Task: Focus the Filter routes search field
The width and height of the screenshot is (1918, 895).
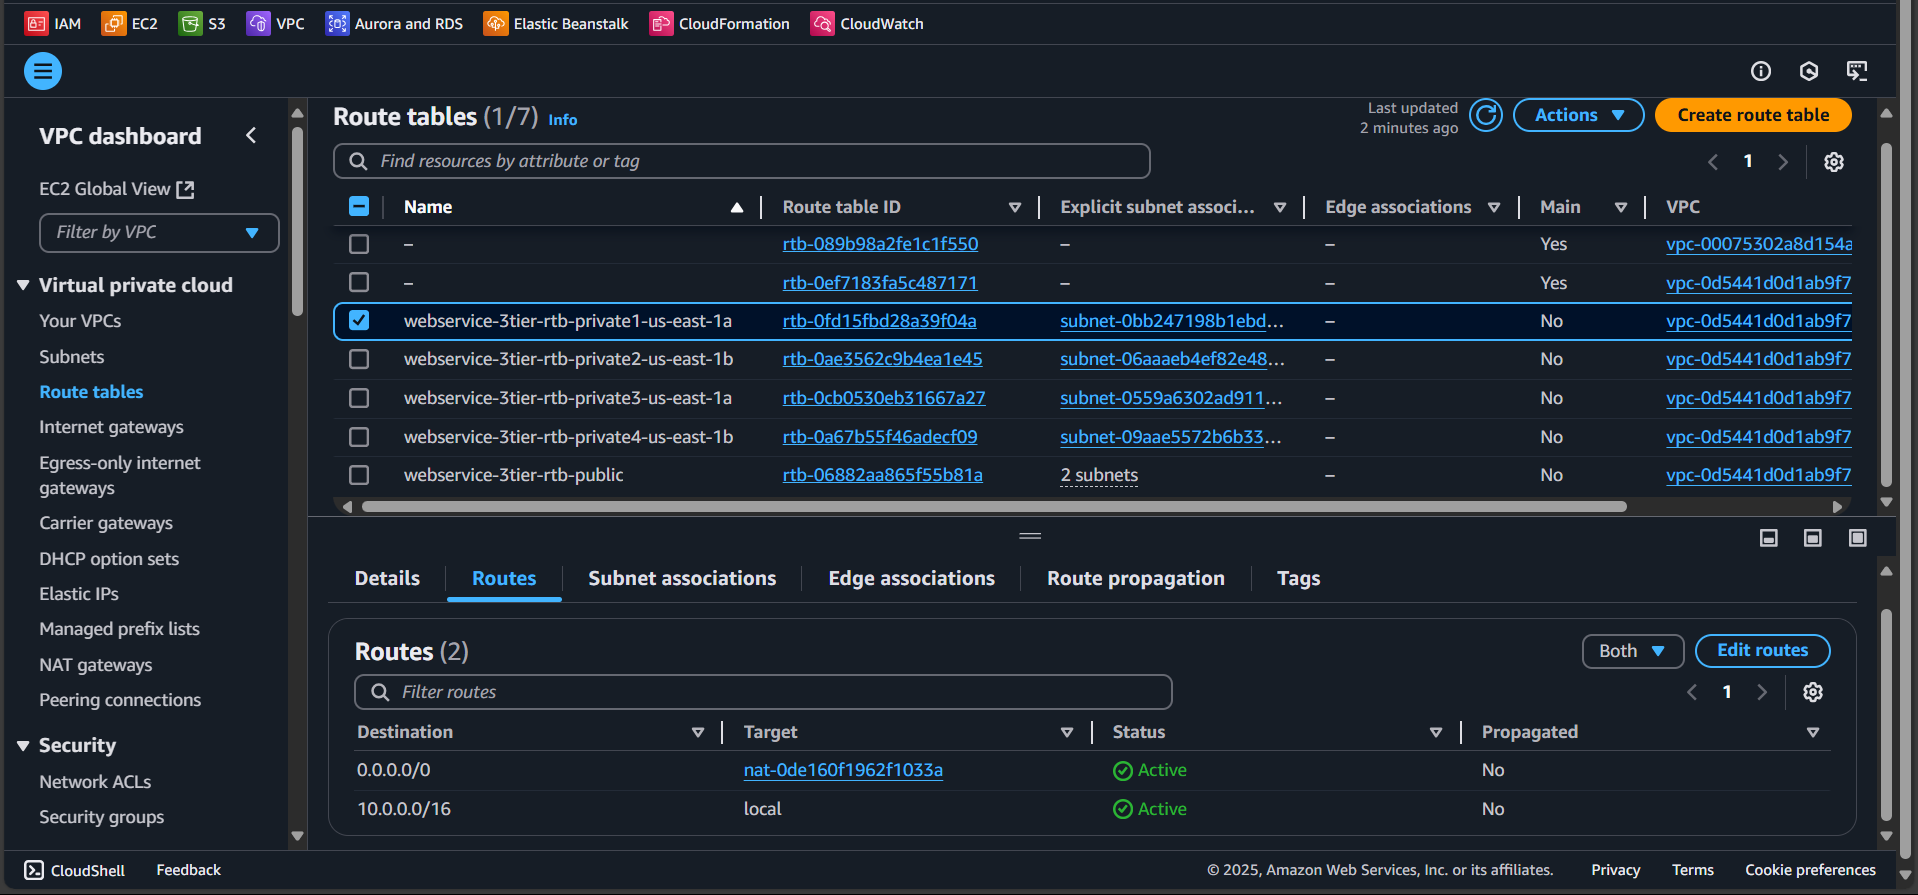Action: 763,692
